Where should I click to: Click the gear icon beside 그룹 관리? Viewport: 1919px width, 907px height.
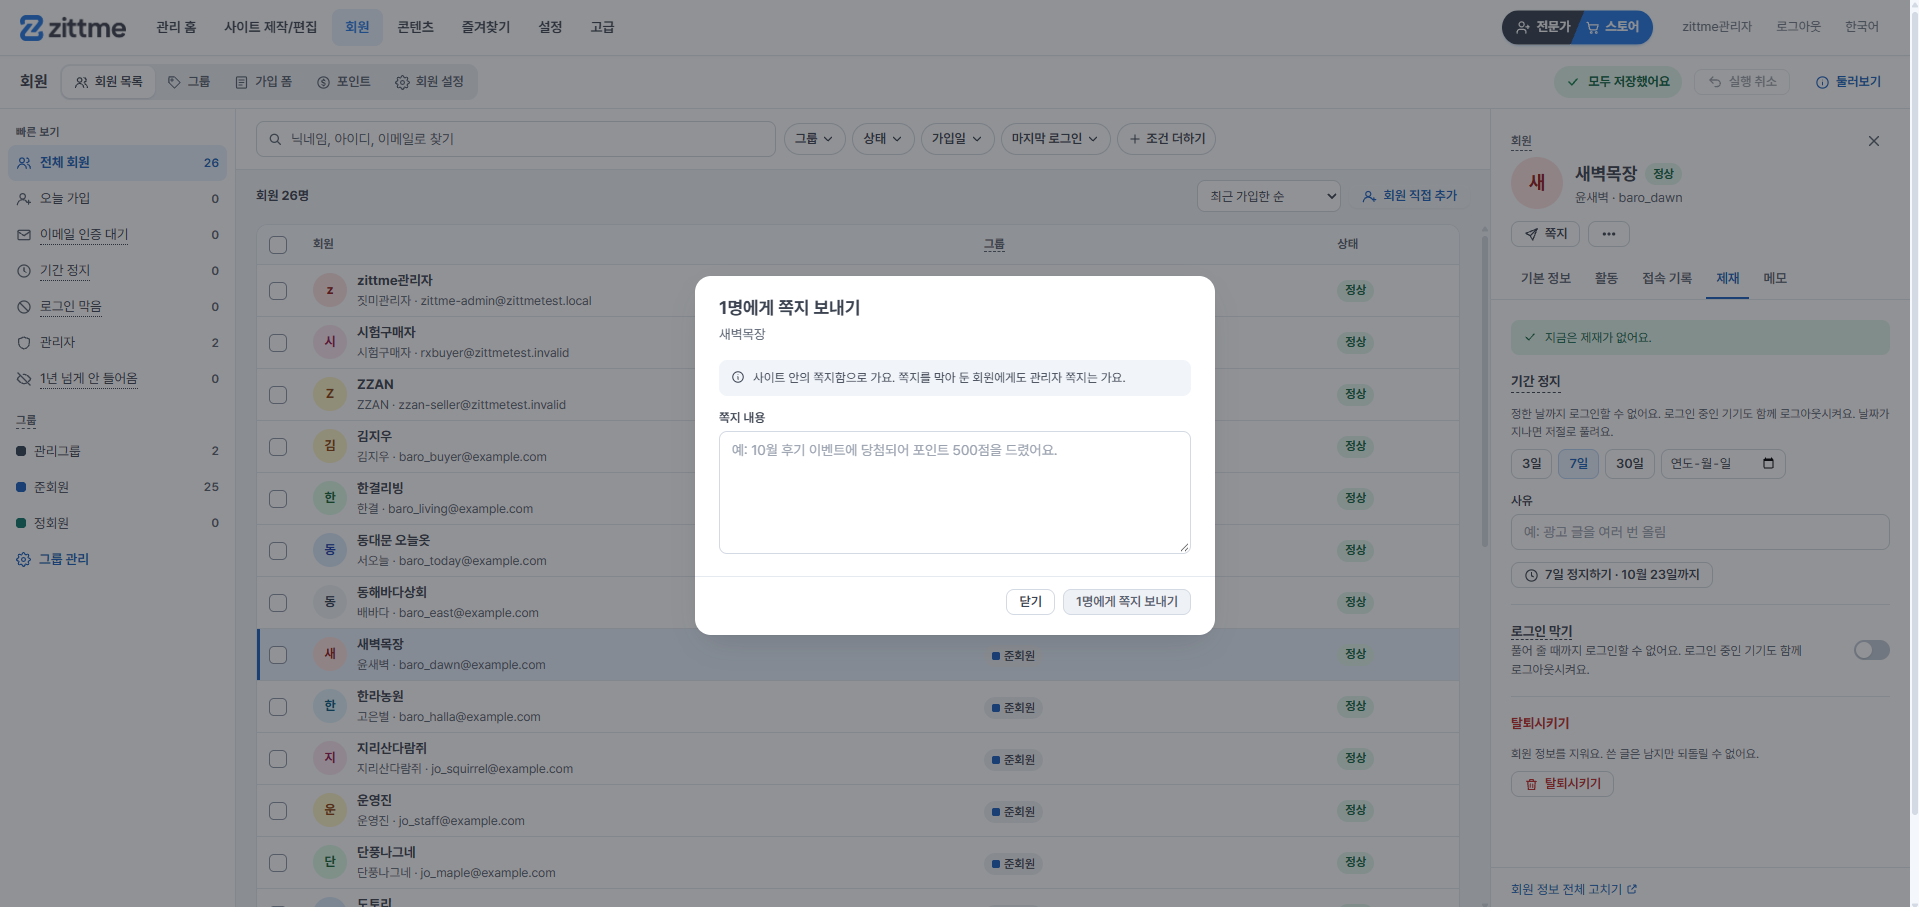click(24, 560)
